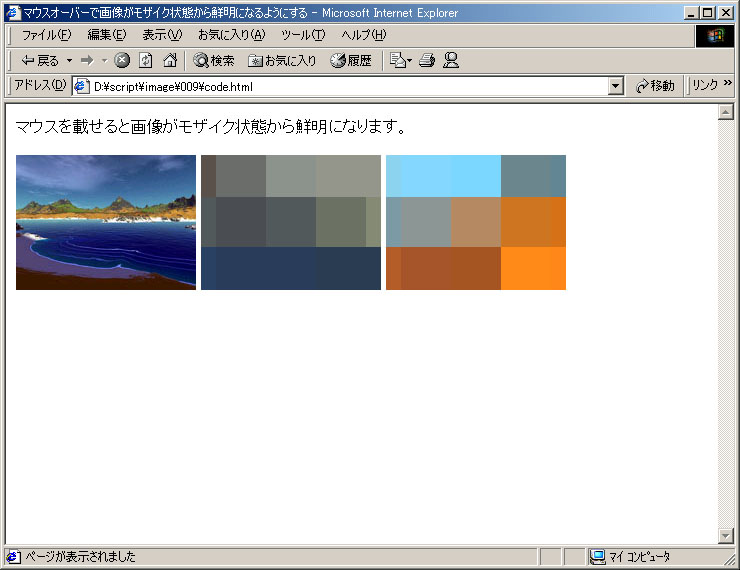Open the 表示(V) menu
This screenshot has height=570, width=740.
(x=162, y=34)
